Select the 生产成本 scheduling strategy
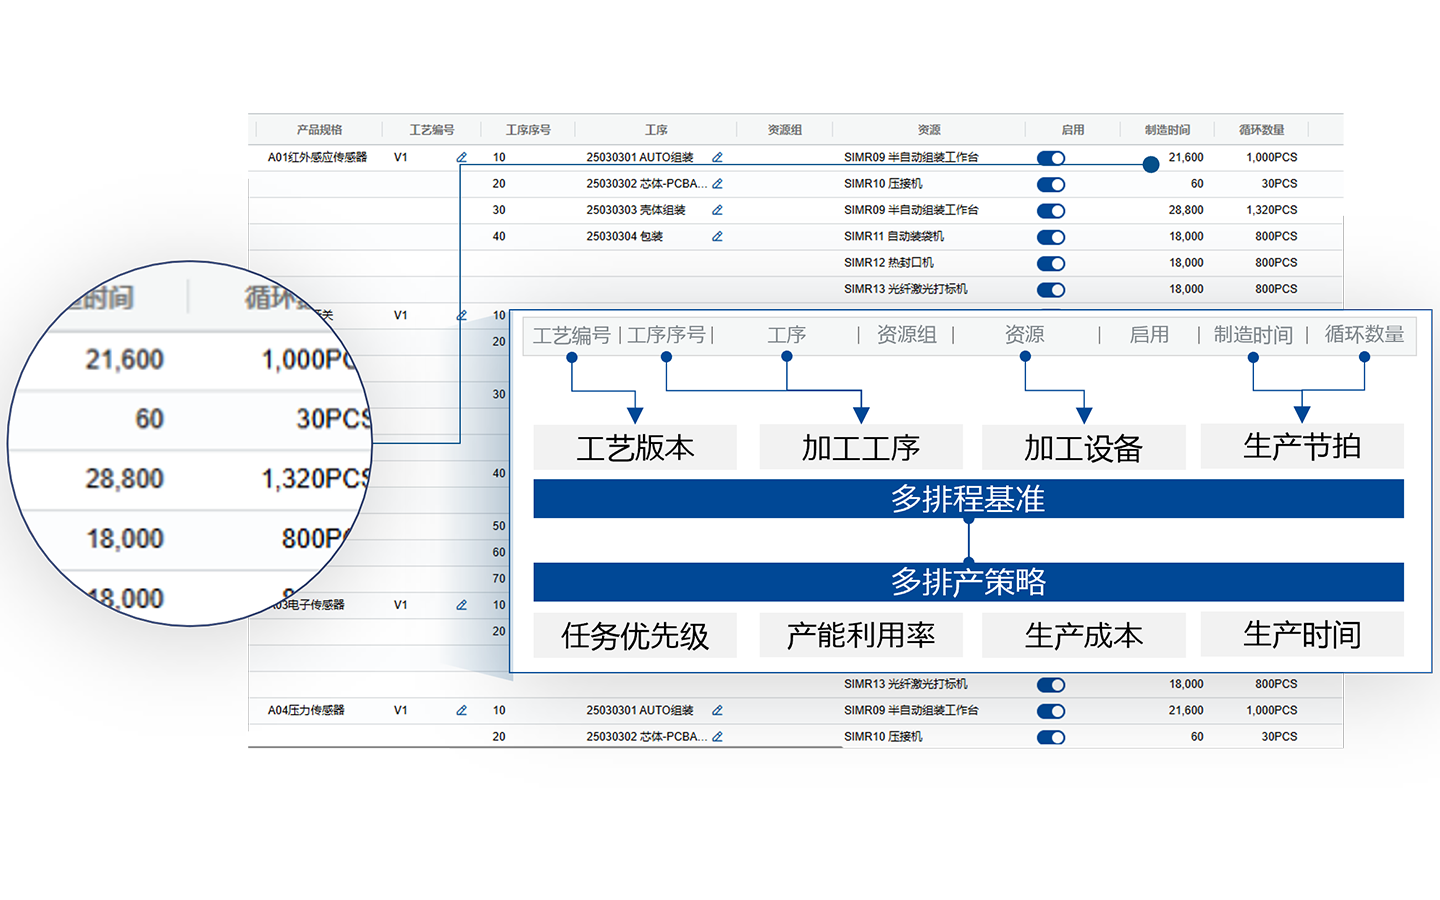This screenshot has width=1440, height=900. 1084,634
